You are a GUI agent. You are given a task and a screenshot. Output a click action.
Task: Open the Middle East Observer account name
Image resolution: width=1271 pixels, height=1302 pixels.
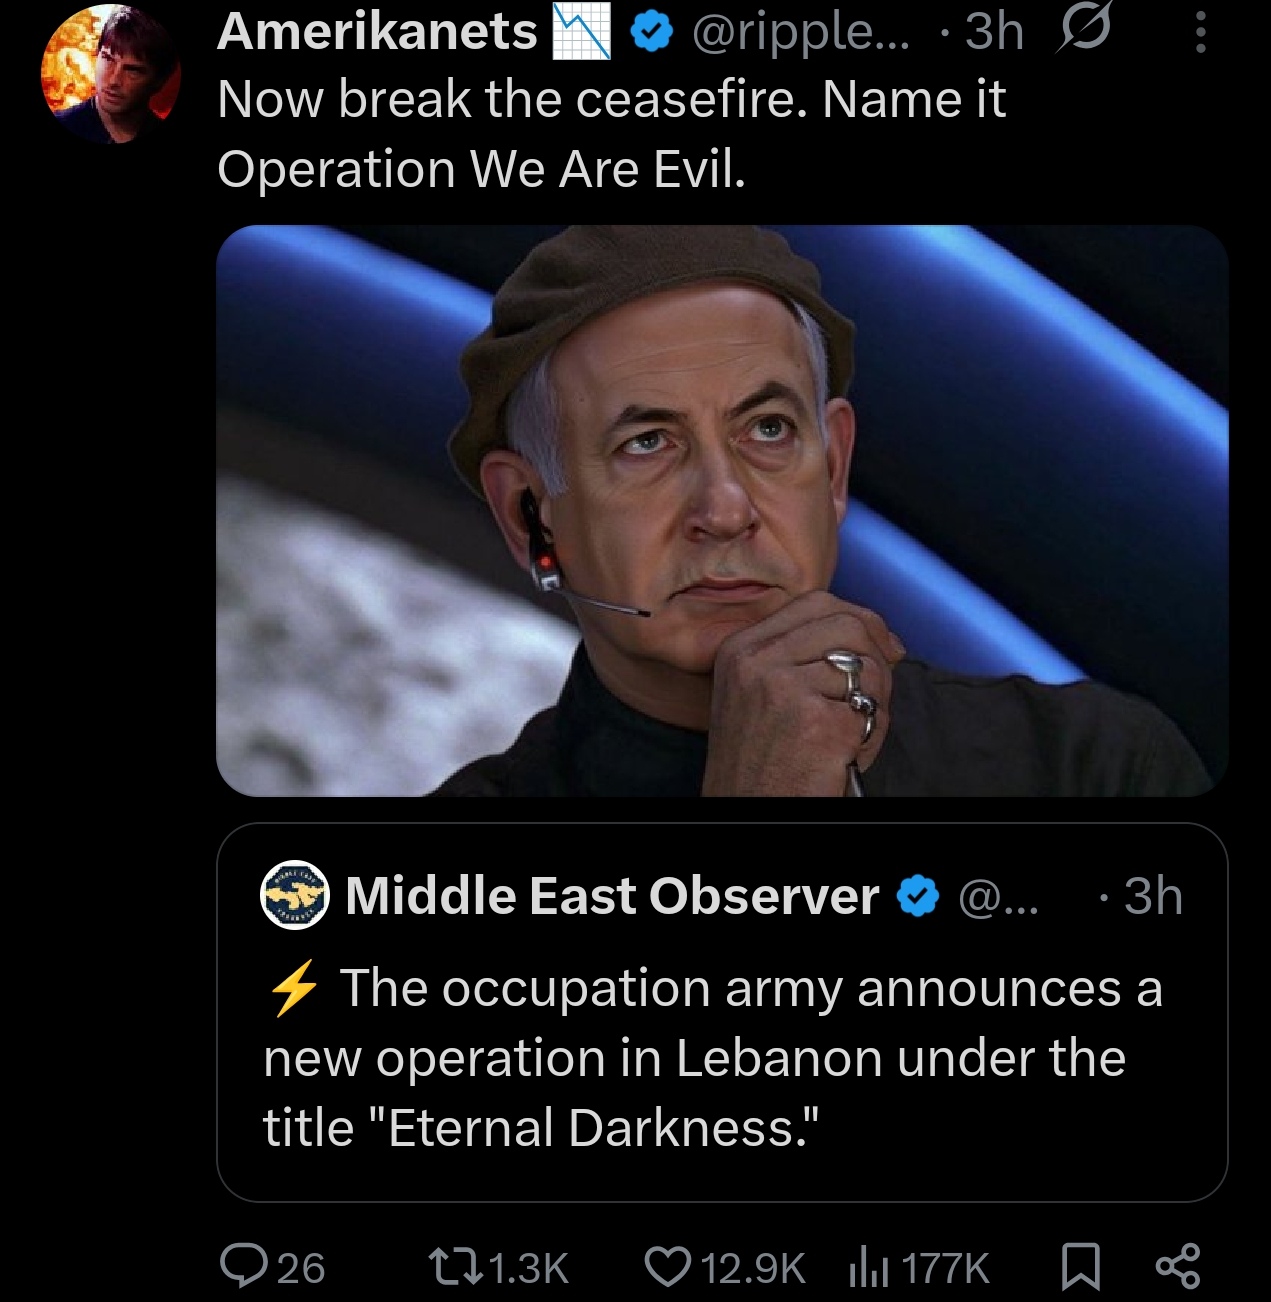coord(611,895)
